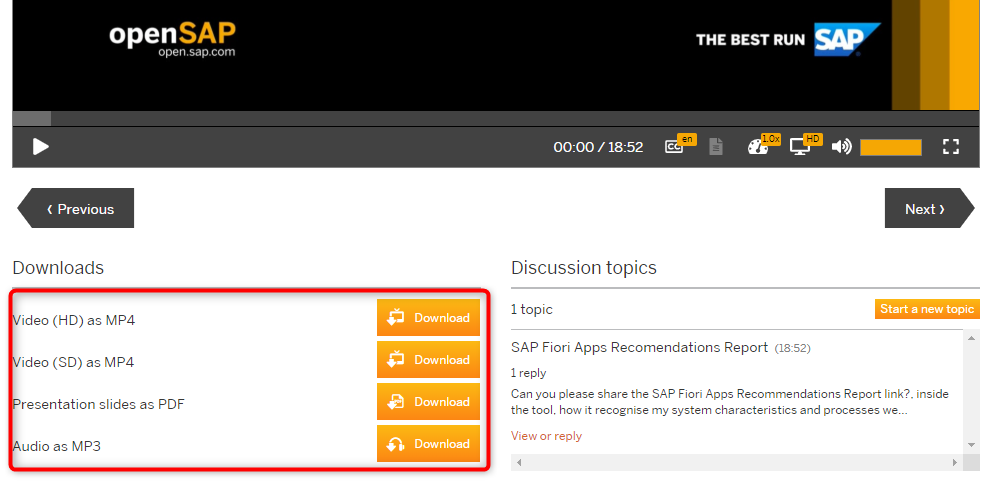Click the Video (SD) as MP4 label
The width and height of the screenshot is (983, 489).
[73, 362]
